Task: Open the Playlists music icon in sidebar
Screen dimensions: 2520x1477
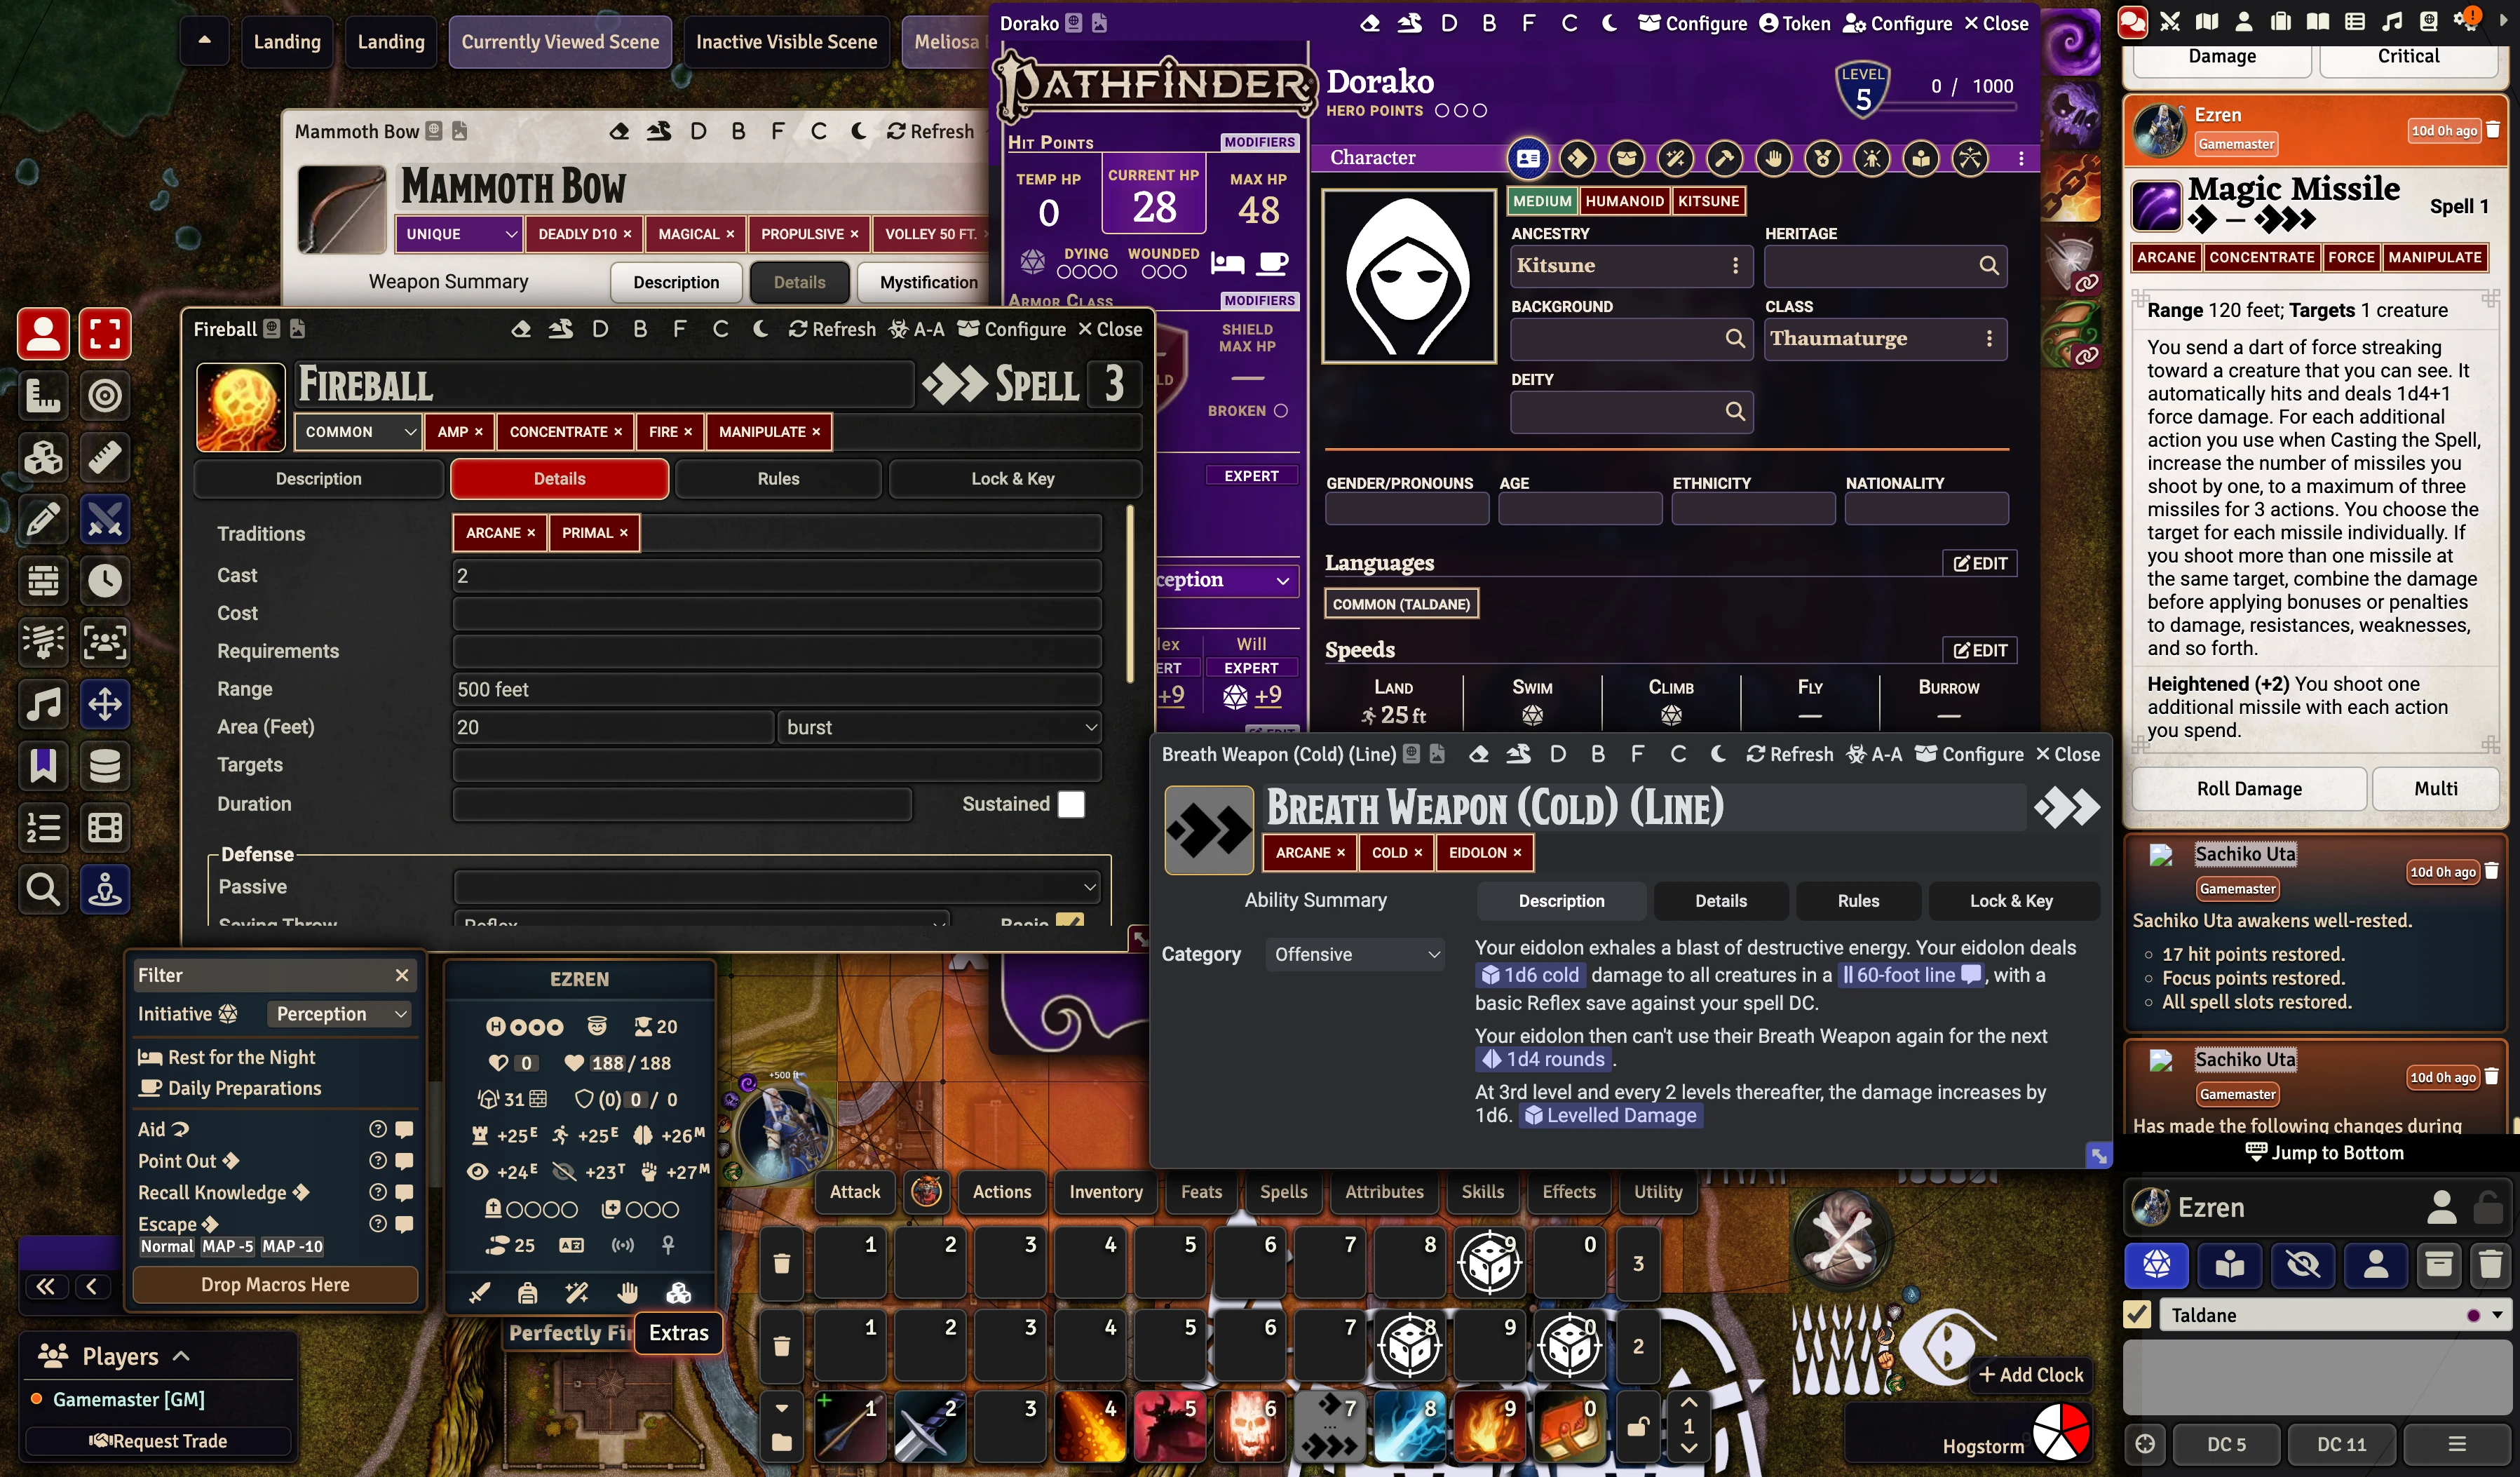Action: (2391, 21)
